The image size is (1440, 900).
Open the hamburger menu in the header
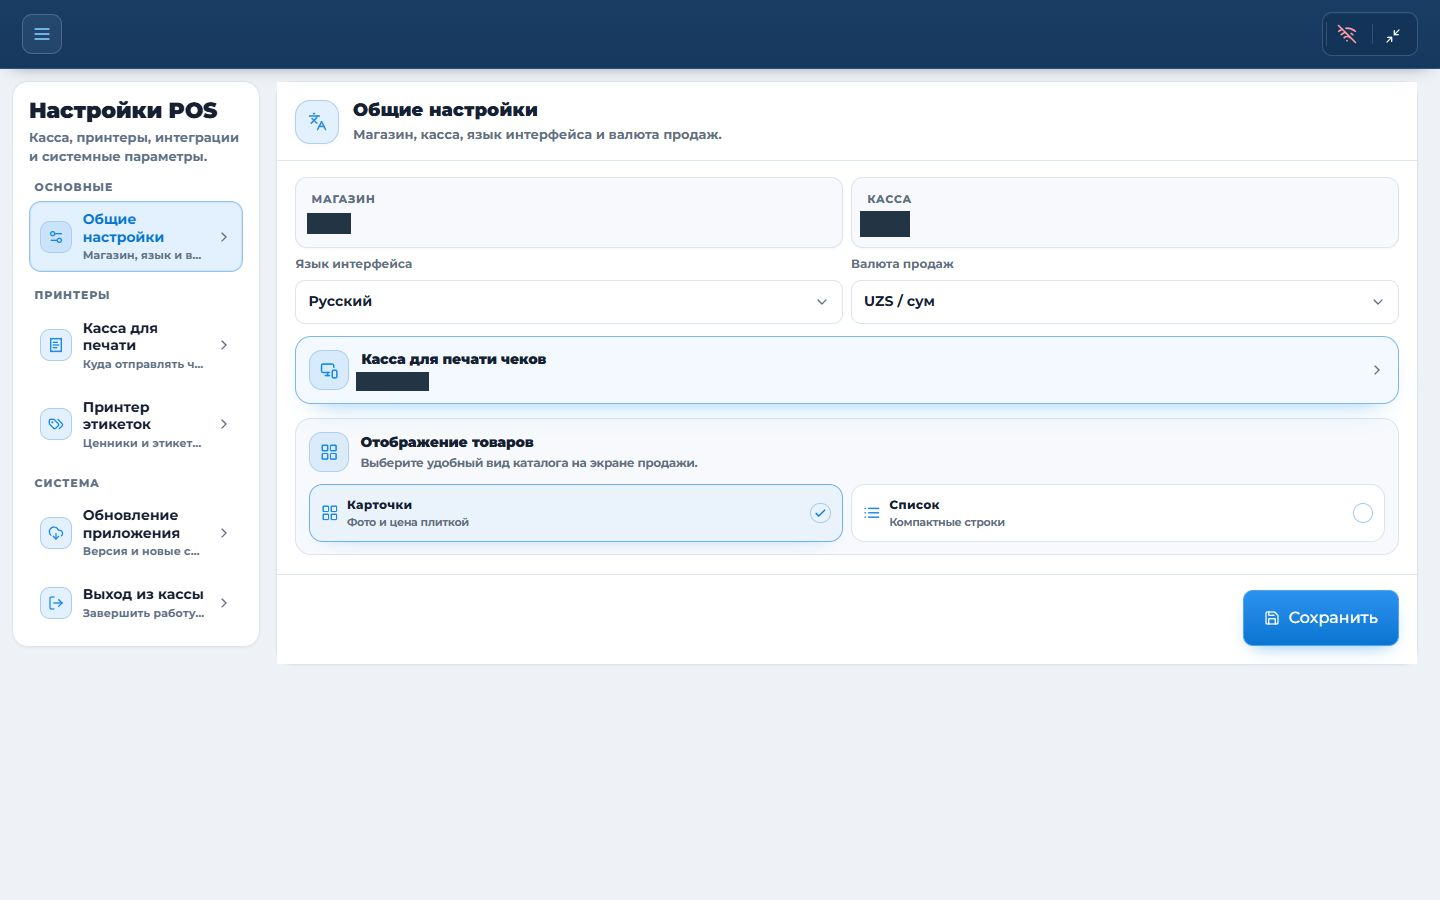pyautogui.click(x=42, y=34)
